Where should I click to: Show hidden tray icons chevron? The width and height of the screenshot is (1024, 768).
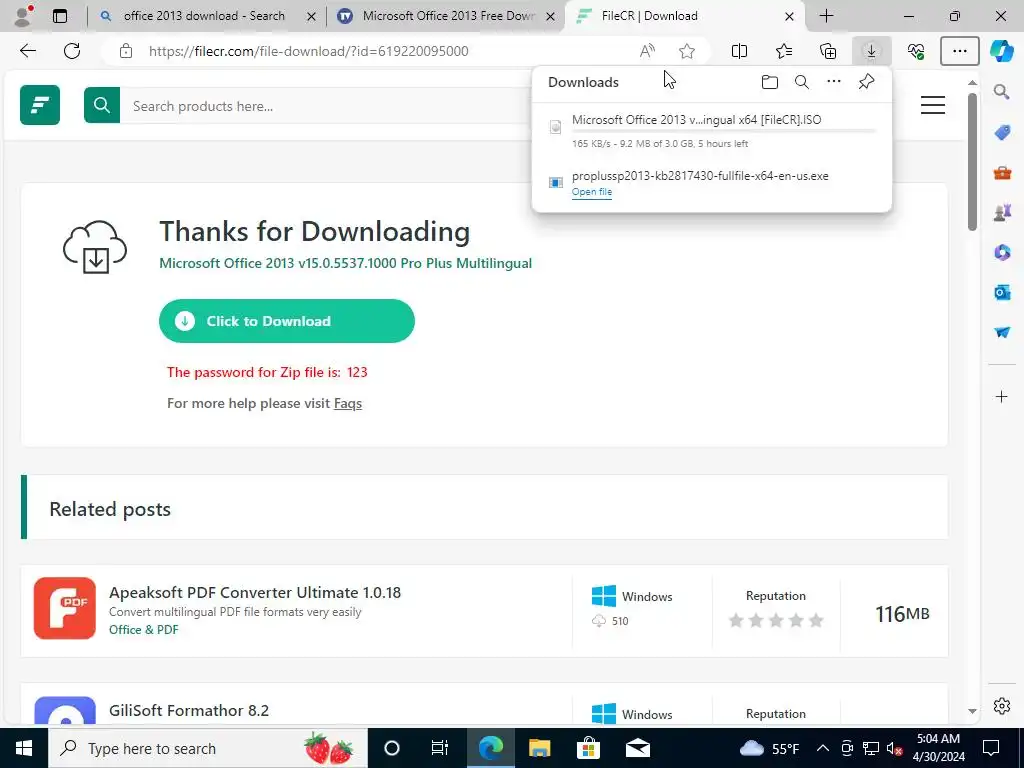pyautogui.click(x=823, y=748)
